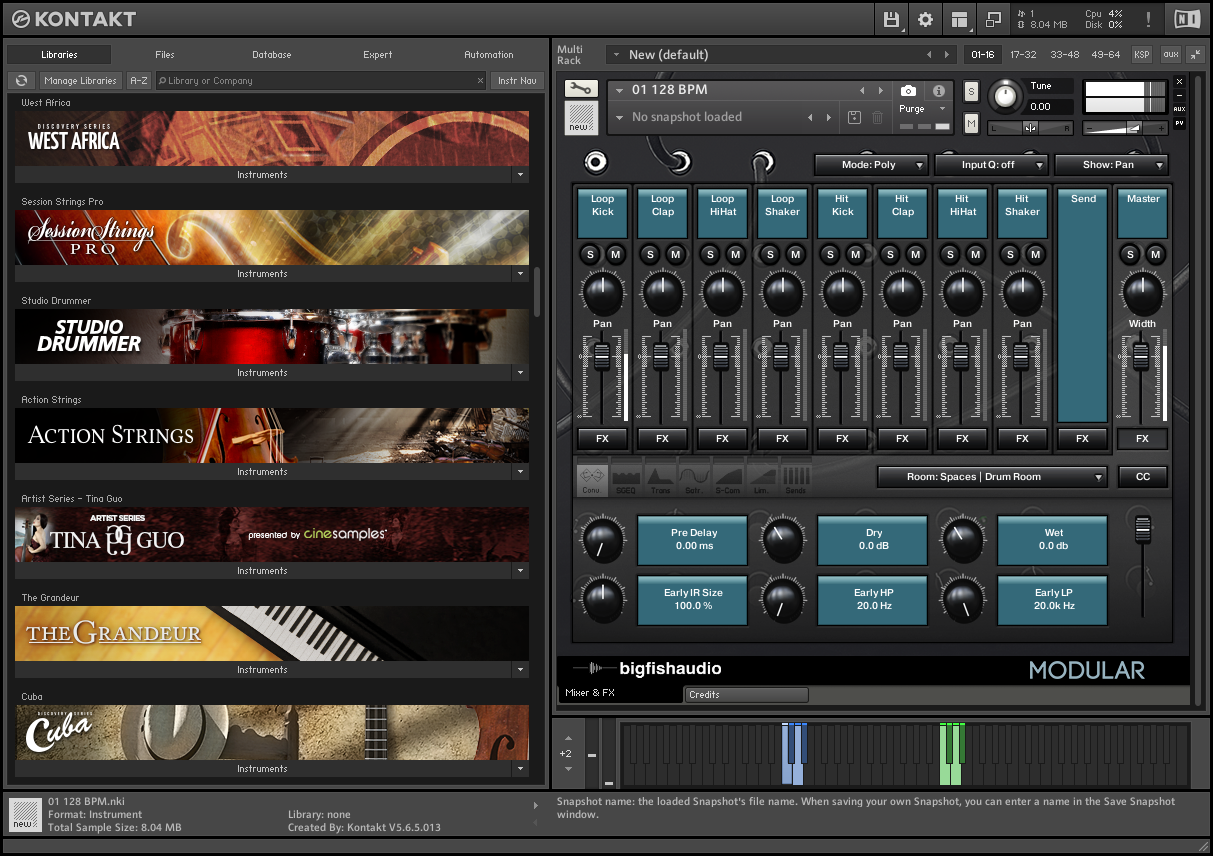The height and width of the screenshot is (856, 1213).
Task: Solo the Loop Kick channel
Action: [590, 255]
